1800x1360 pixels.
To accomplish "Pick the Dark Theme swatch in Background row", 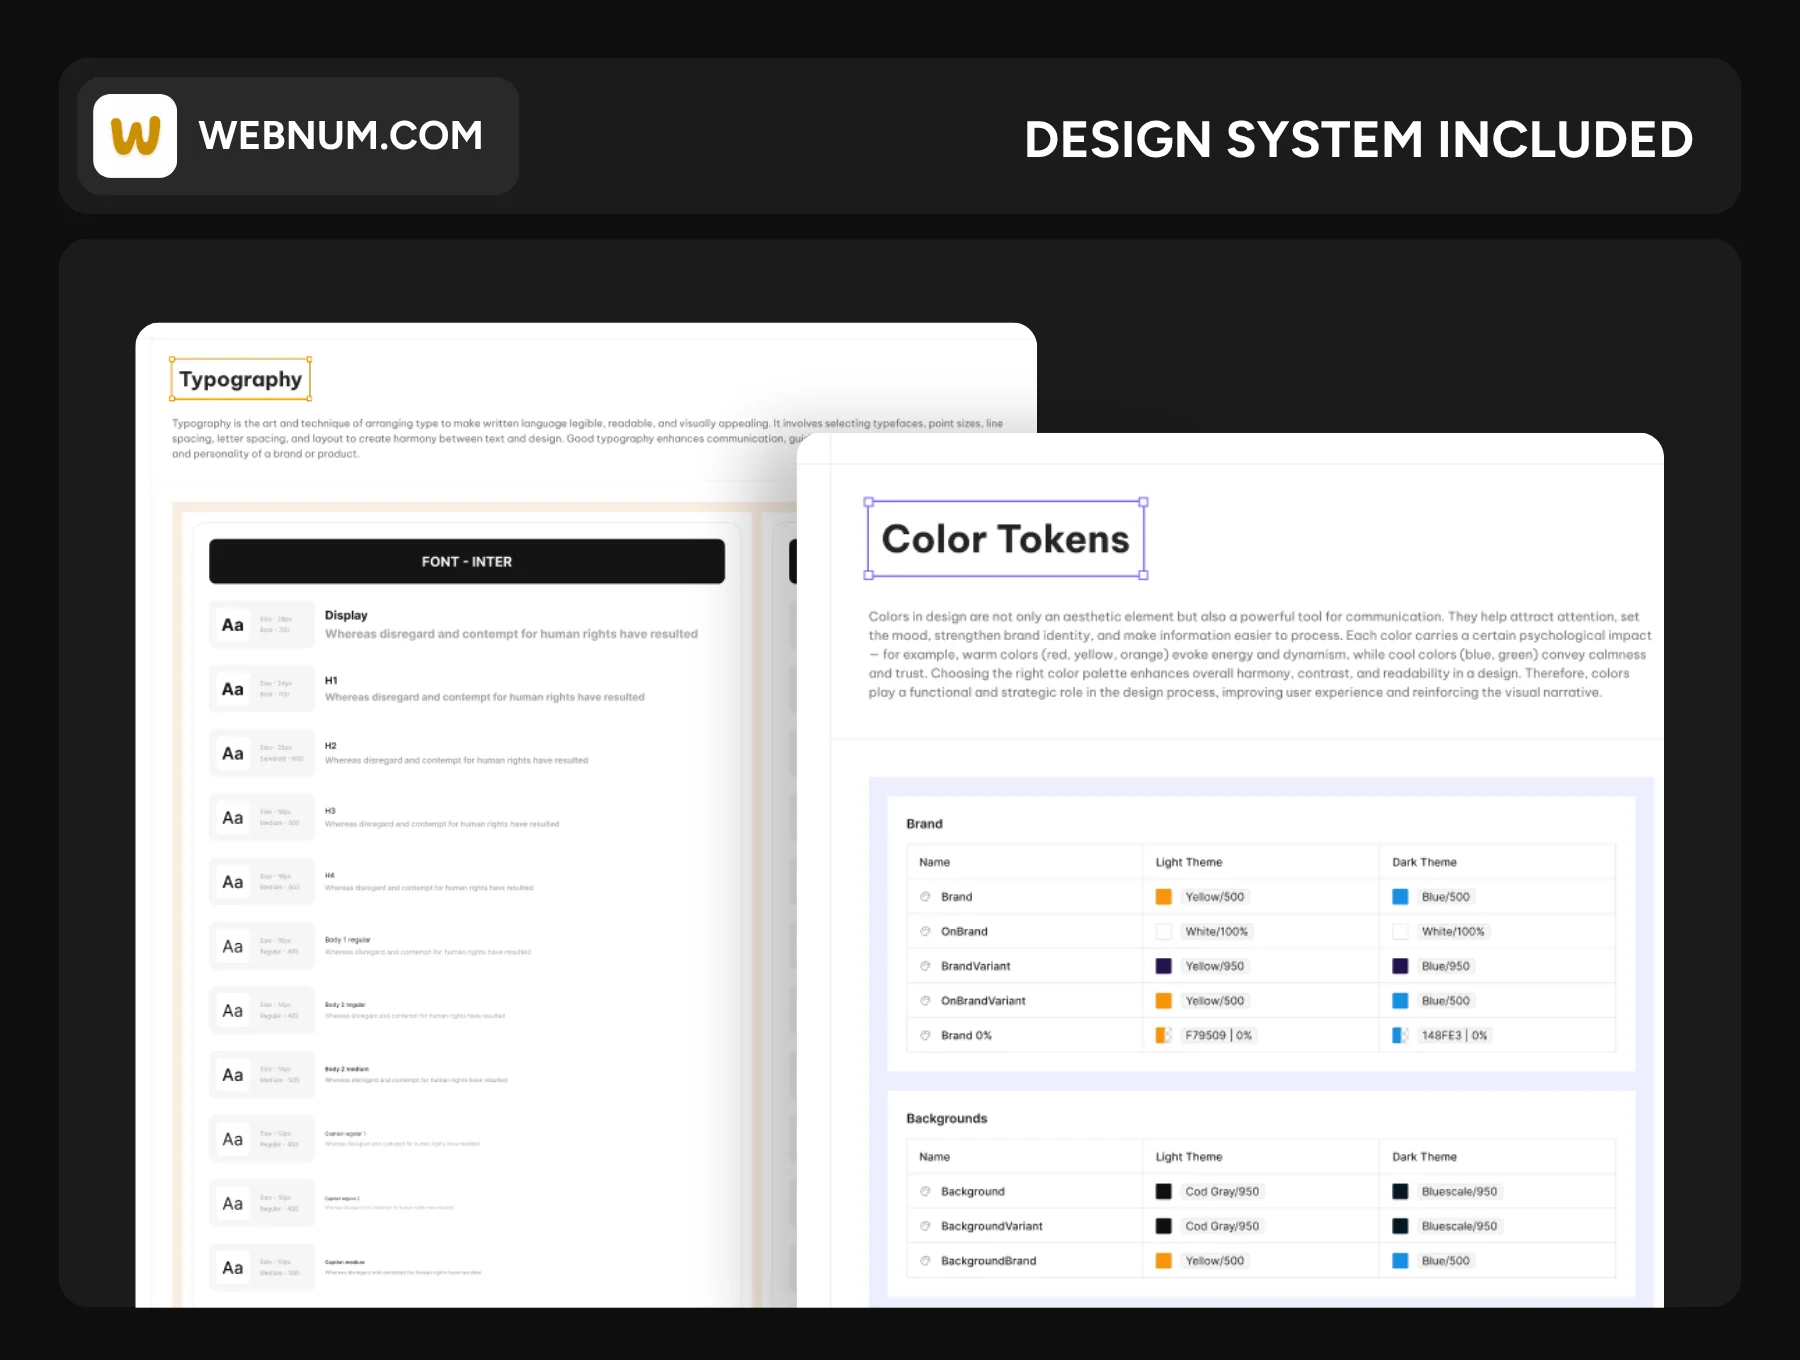I will 1400,1191.
